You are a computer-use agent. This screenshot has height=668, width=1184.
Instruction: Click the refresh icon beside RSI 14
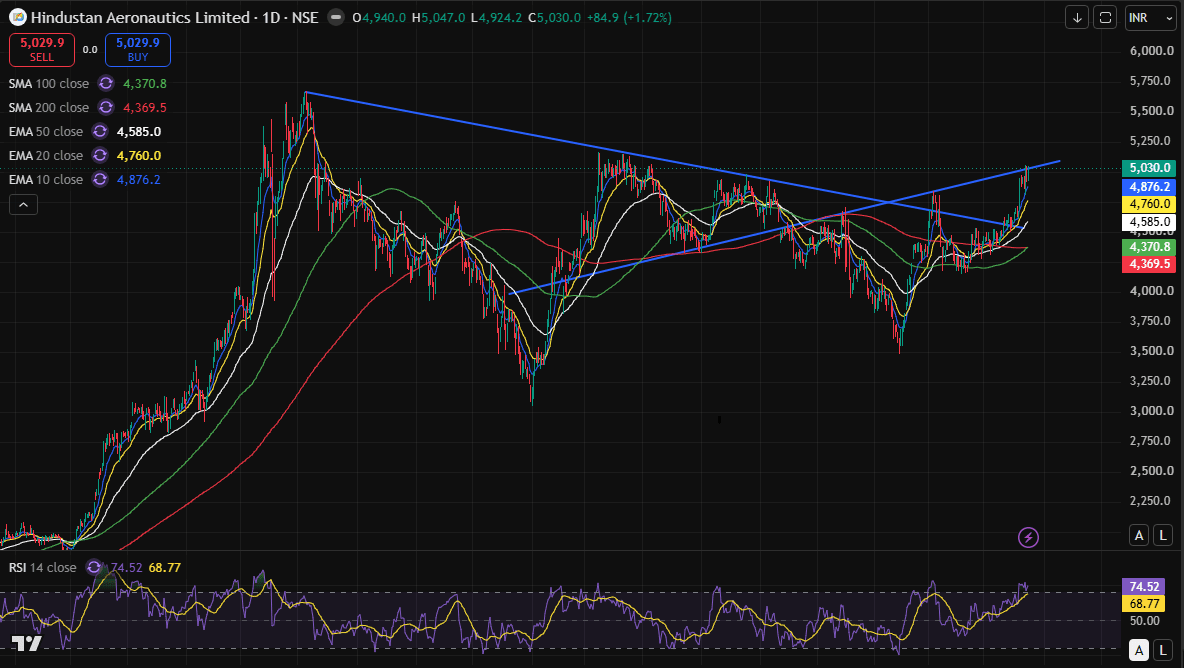point(94,567)
